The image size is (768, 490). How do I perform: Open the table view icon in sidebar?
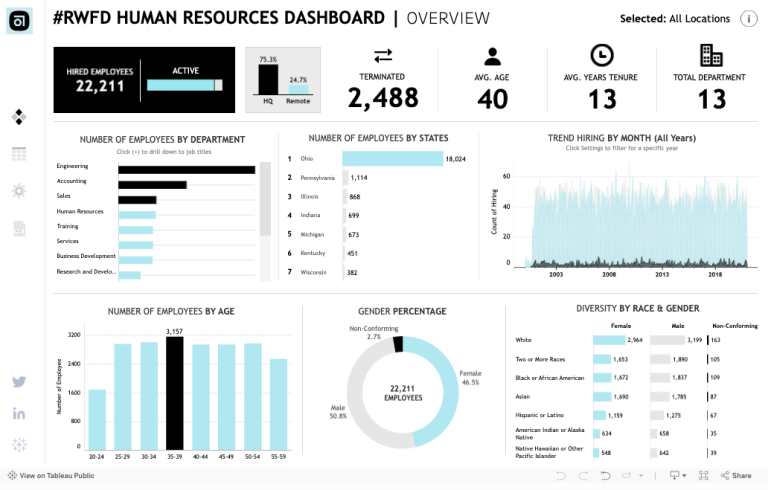click(19, 153)
